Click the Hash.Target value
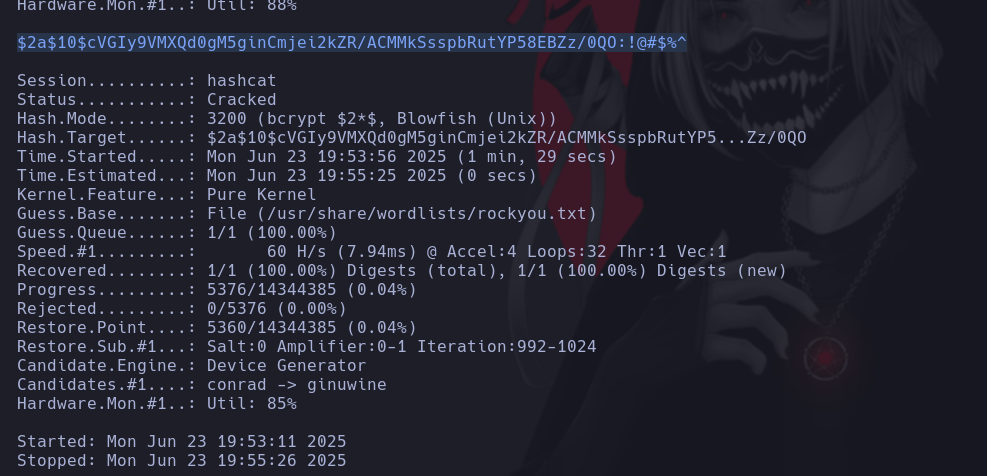The image size is (987, 476). coord(506,138)
